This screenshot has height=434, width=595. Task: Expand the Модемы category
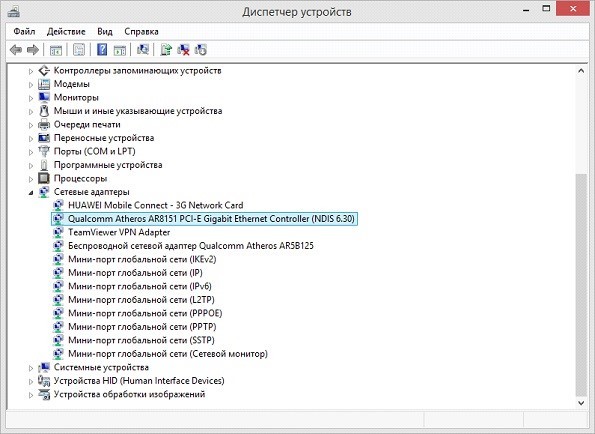31,85
